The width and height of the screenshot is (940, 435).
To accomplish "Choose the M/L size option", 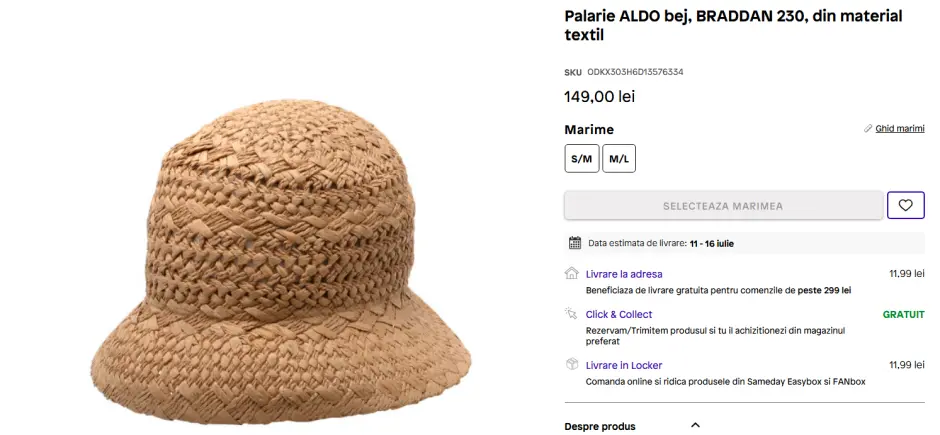I will (x=619, y=158).
